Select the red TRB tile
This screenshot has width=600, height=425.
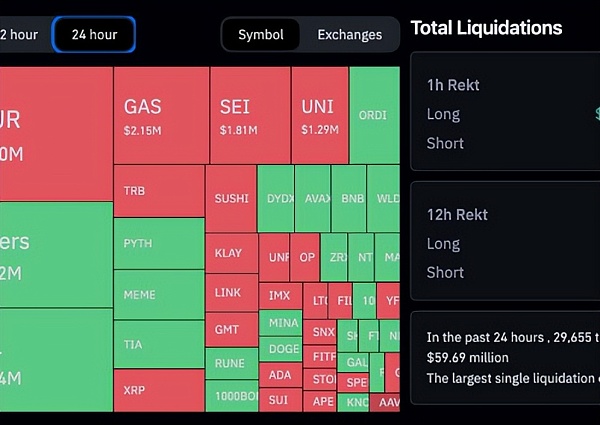(x=158, y=191)
